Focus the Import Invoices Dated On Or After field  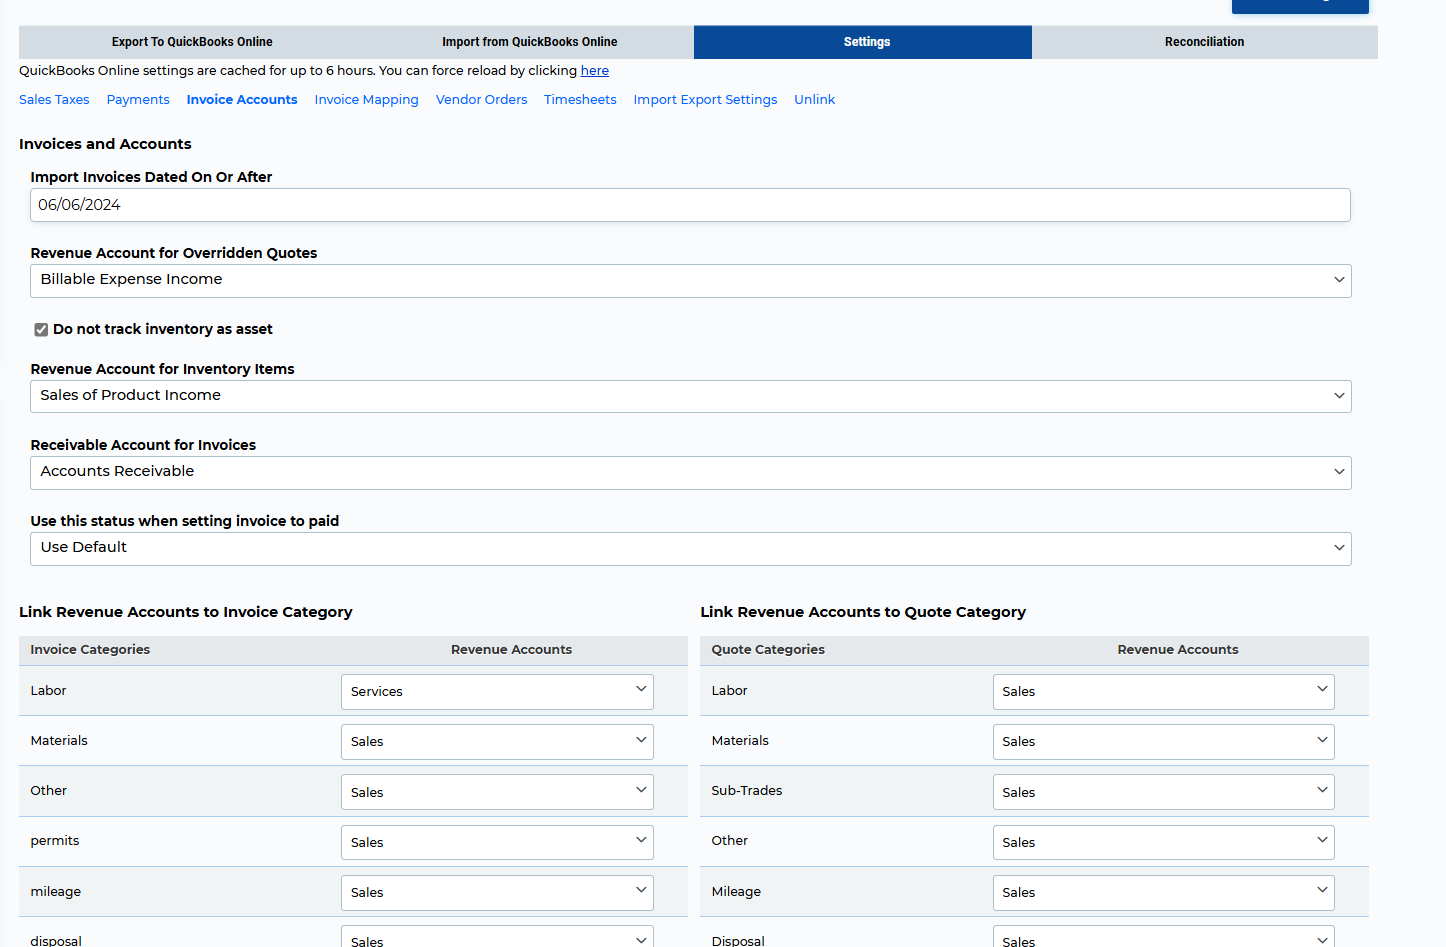pyautogui.click(x=690, y=205)
